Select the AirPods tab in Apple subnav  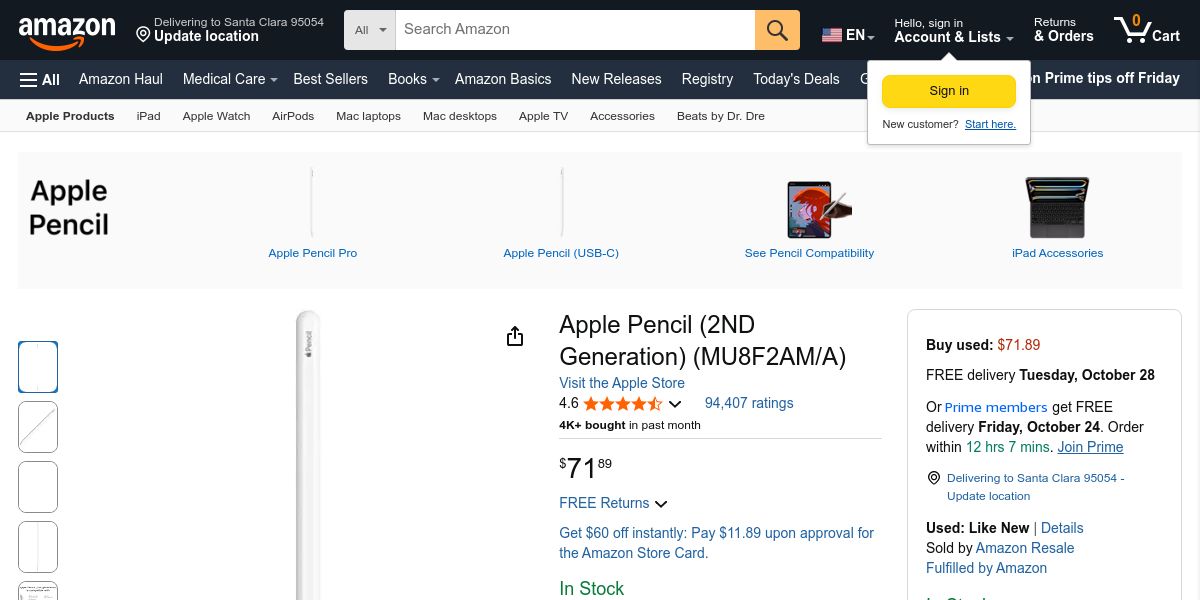click(293, 116)
